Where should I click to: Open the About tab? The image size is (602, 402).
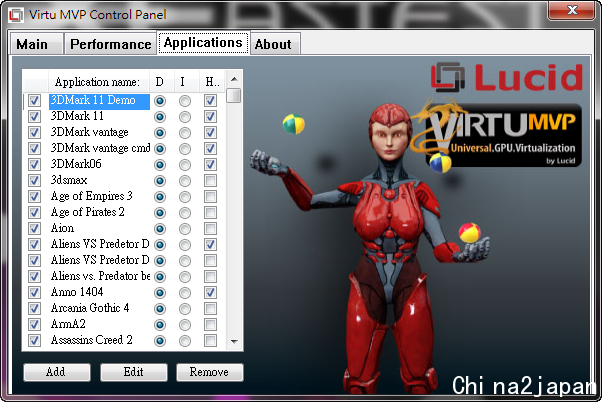275,44
